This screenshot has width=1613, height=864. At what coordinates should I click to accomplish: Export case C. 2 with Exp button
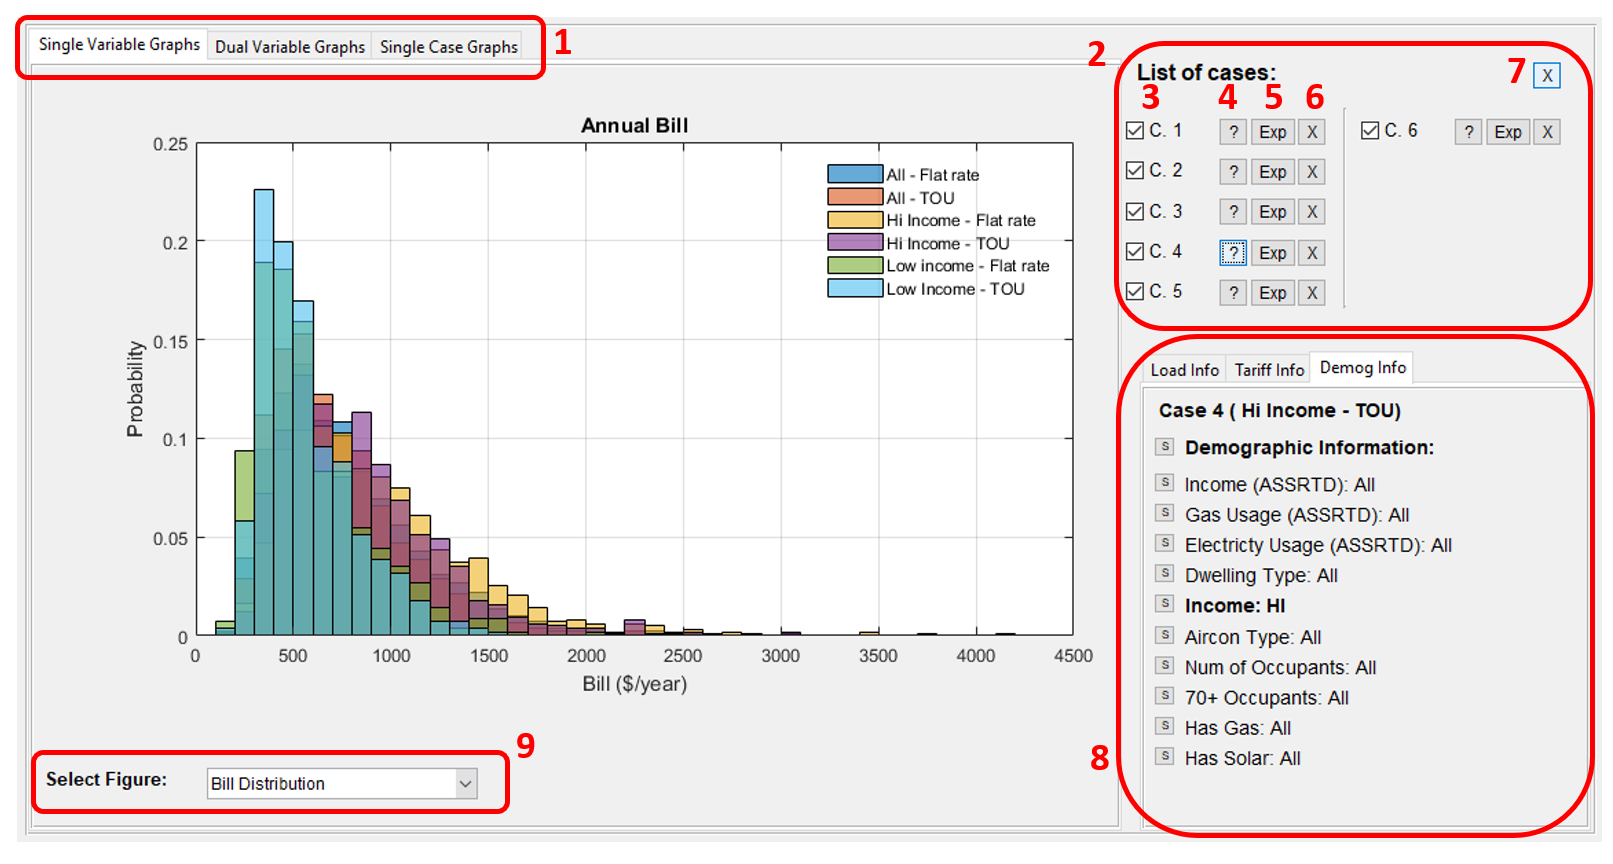[1273, 172]
